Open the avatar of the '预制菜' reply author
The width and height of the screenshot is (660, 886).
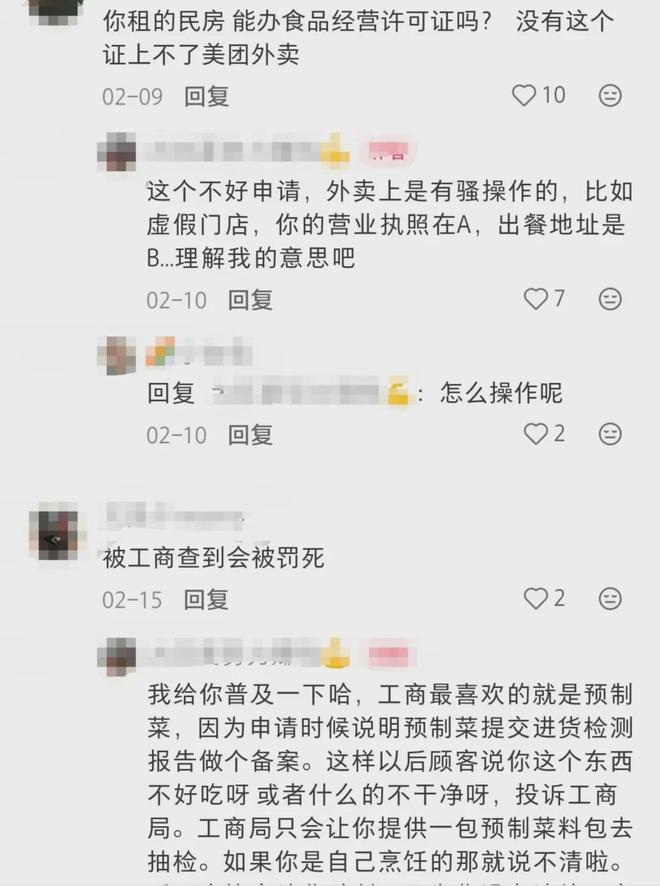(x=117, y=655)
